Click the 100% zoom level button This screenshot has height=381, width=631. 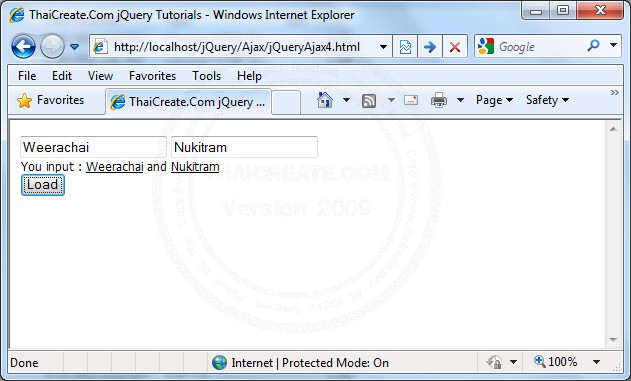(556, 362)
